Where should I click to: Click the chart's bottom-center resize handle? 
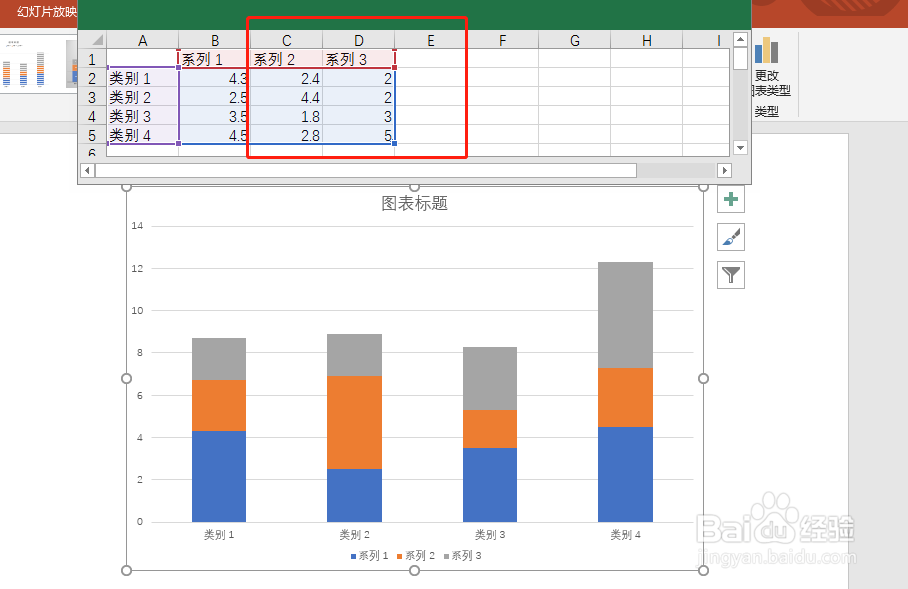pyautogui.click(x=415, y=570)
